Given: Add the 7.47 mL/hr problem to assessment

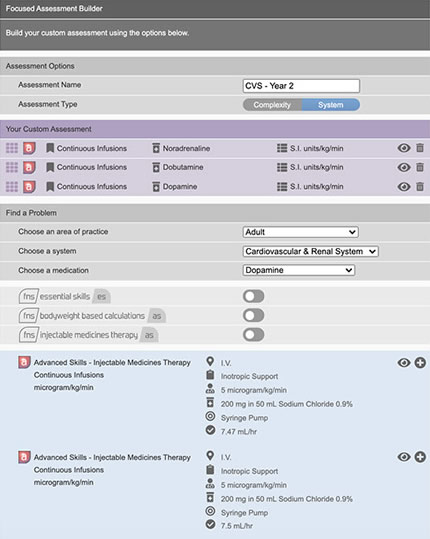Looking at the screenshot, I should tap(420, 363).
